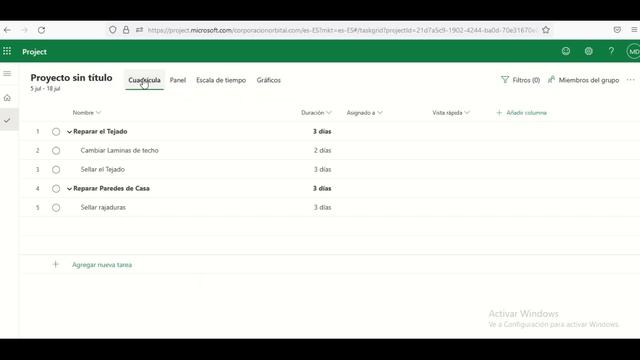Toggle the left navigation hamburger menu
This screenshot has height=360, width=640.
[7, 73]
